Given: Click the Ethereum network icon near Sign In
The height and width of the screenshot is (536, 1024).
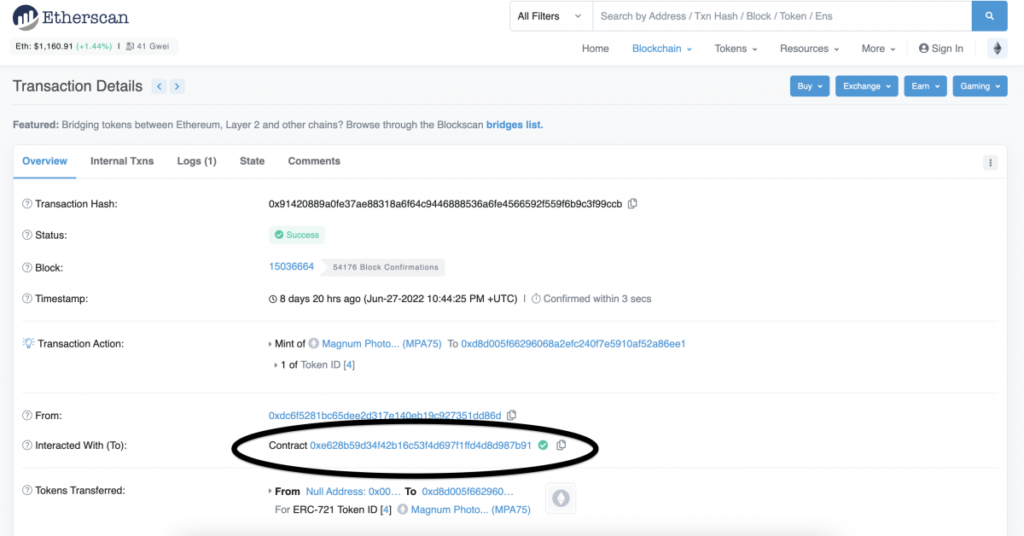Looking at the screenshot, I should point(997,48).
